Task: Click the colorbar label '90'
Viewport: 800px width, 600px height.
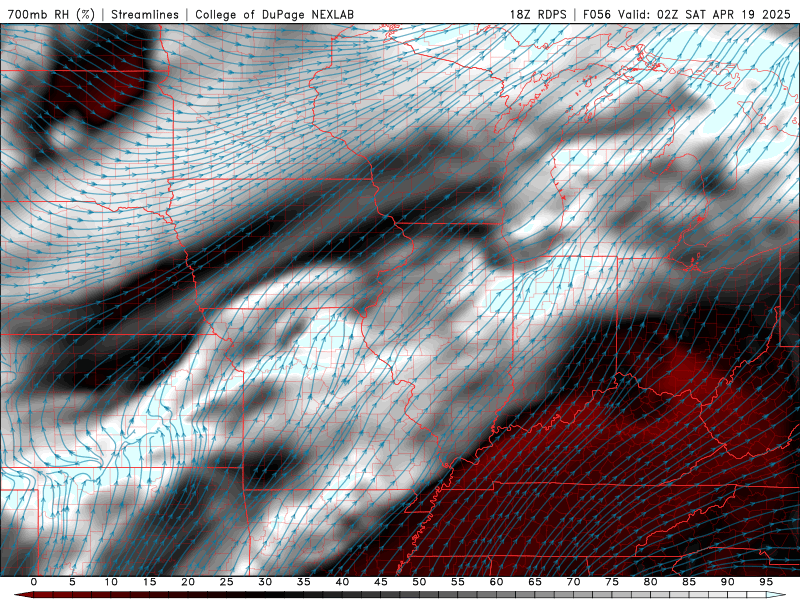Action: point(728,582)
